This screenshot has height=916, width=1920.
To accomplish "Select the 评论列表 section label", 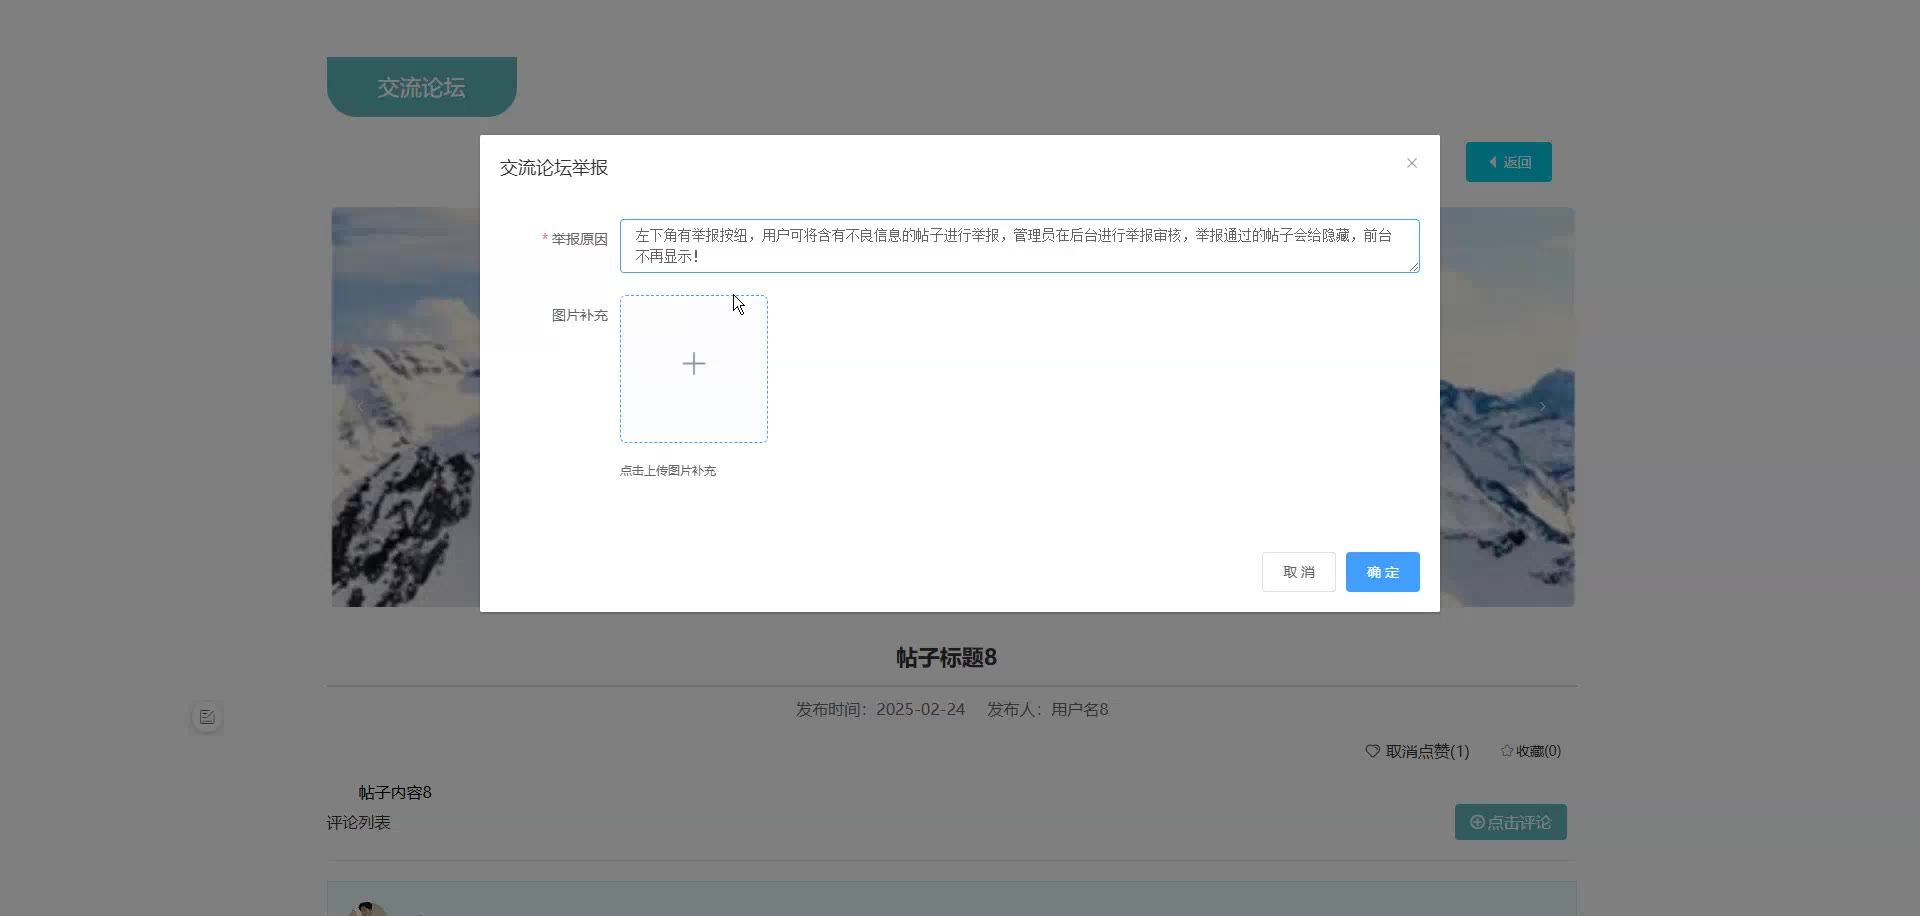I will [x=358, y=823].
